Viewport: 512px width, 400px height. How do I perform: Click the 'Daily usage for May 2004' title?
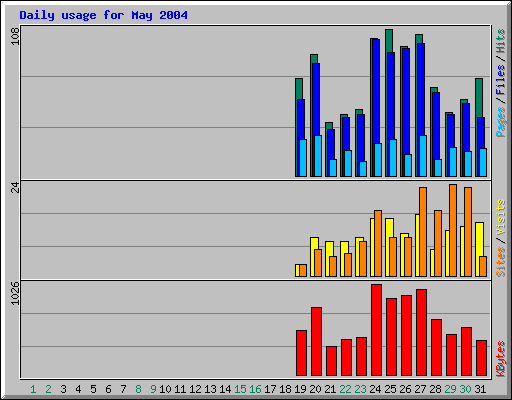(103, 15)
